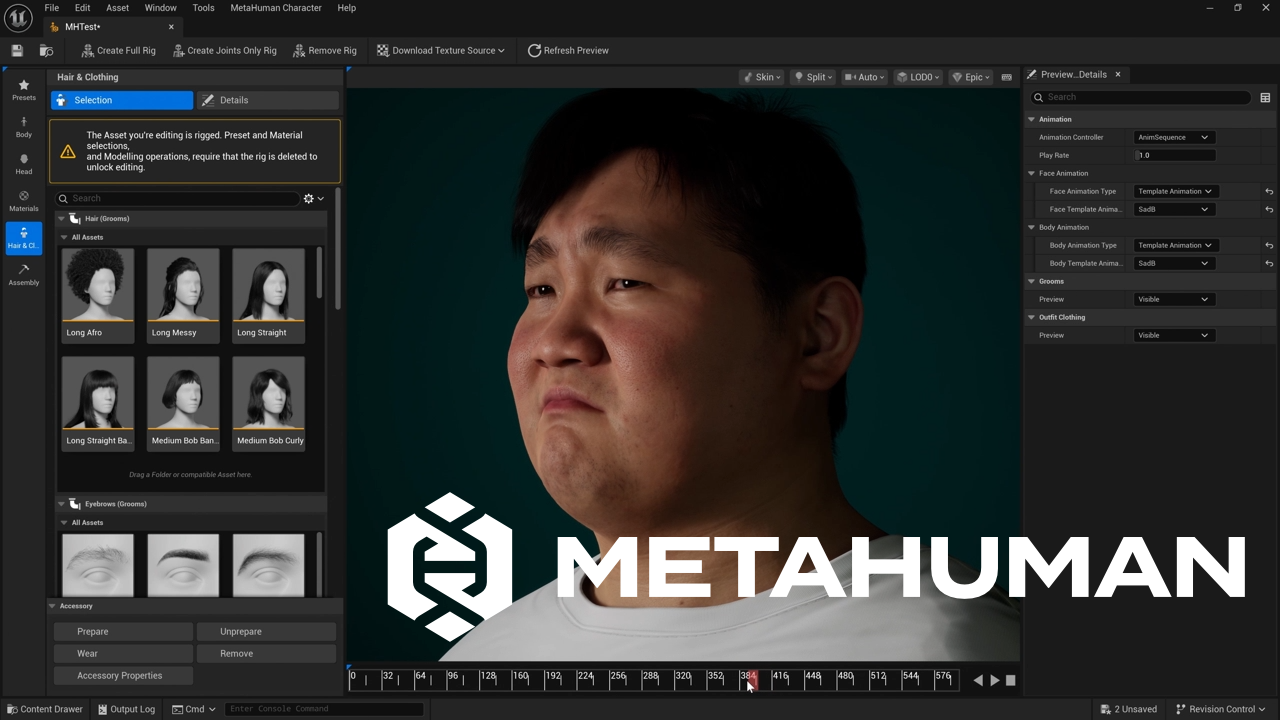Collapse the Hair (Grooms) section
This screenshot has width=1280, height=720.
(61, 218)
